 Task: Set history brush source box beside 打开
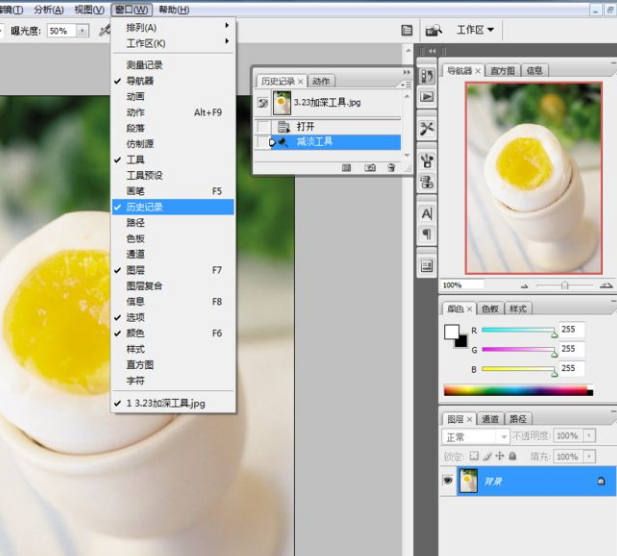tap(263, 127)
